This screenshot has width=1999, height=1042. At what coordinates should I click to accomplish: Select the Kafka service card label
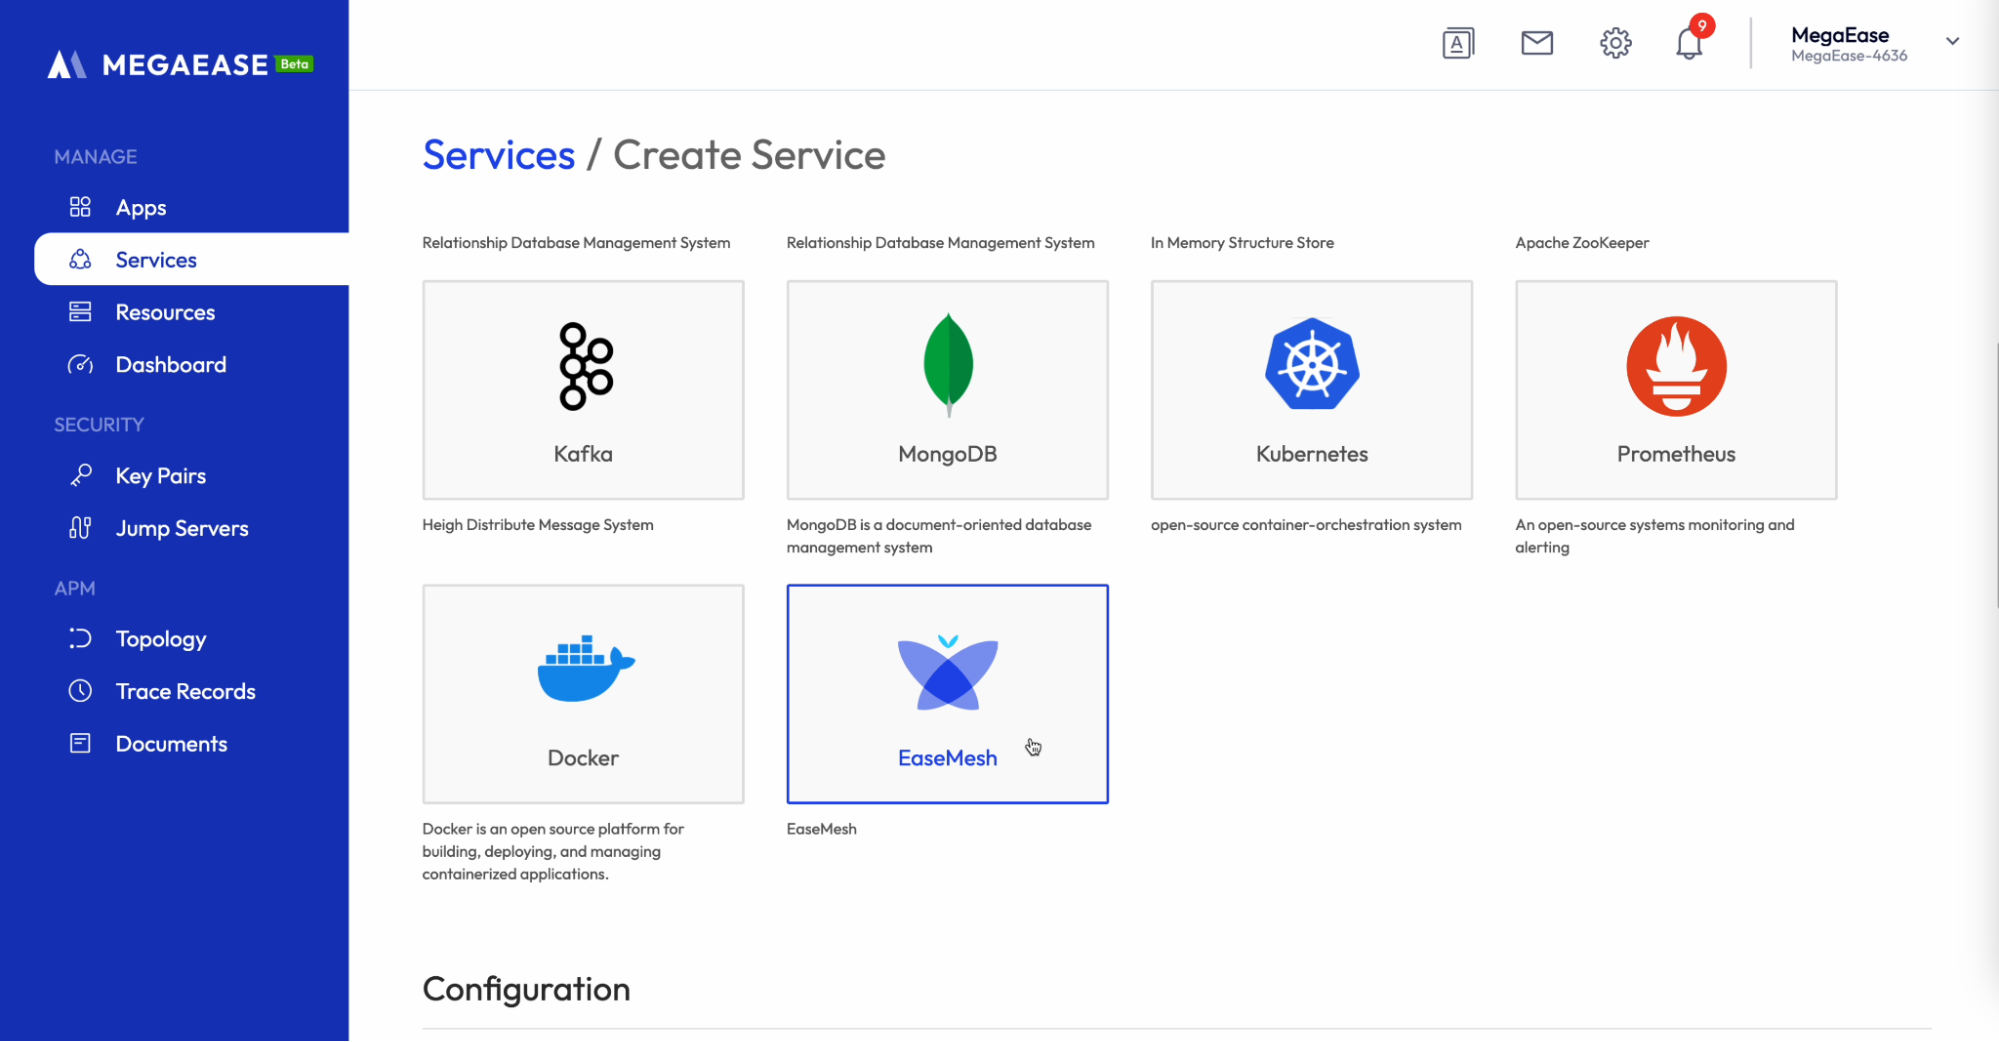pos(583,454)
